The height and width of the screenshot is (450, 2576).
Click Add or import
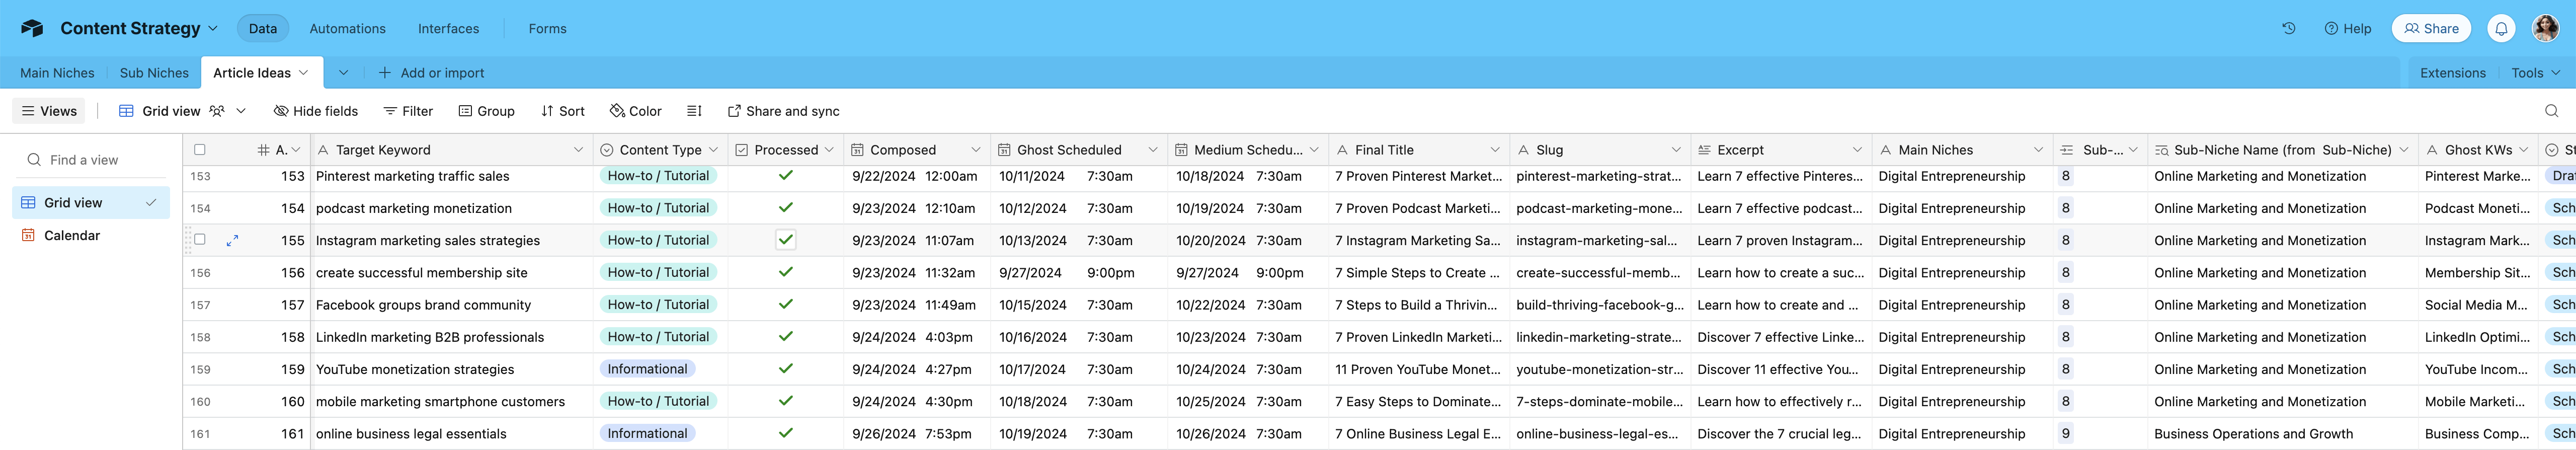[431, 73]
